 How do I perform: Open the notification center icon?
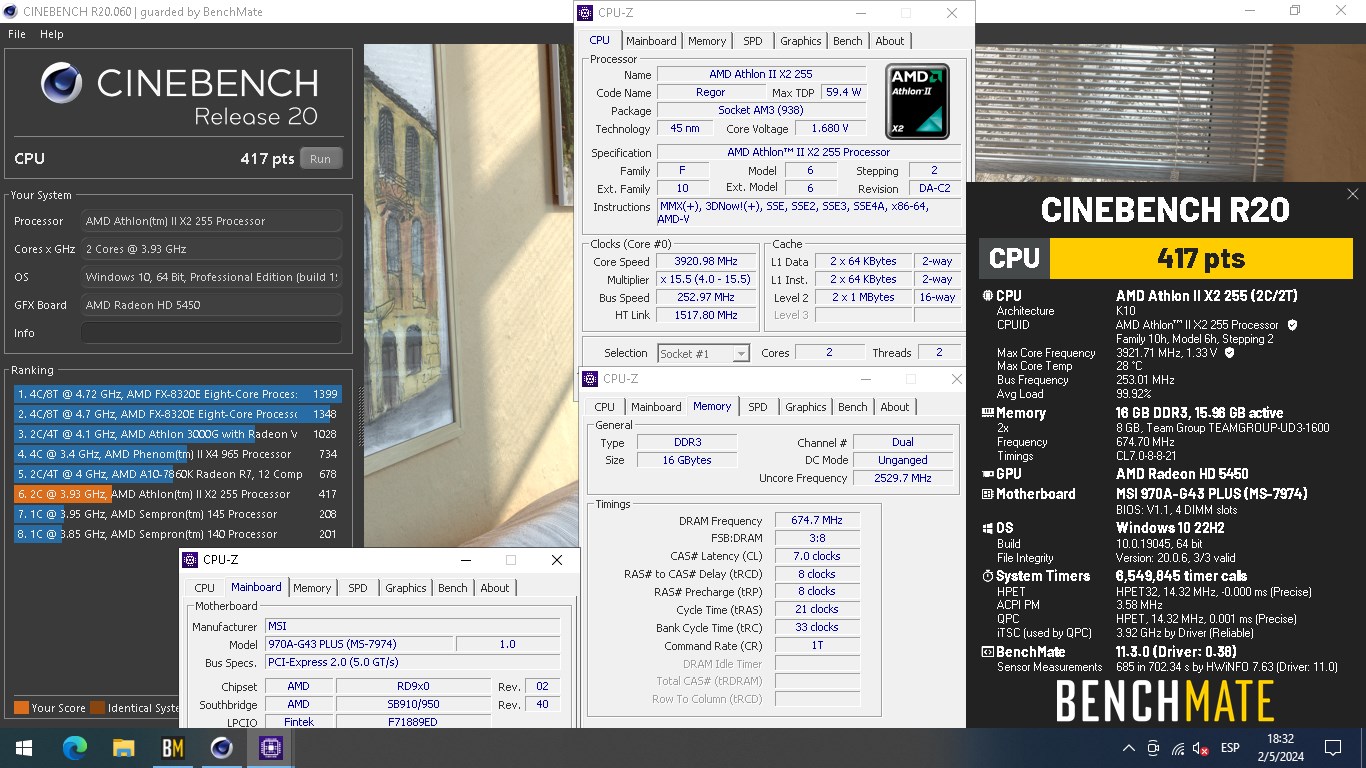[x=1332, y=748]
